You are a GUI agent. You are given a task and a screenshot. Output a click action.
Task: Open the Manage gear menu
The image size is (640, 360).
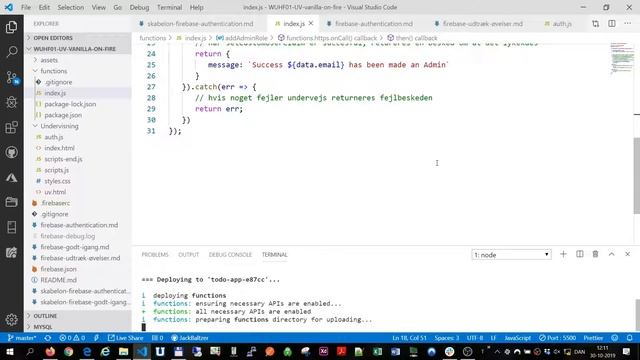click(x=11, y=319)
